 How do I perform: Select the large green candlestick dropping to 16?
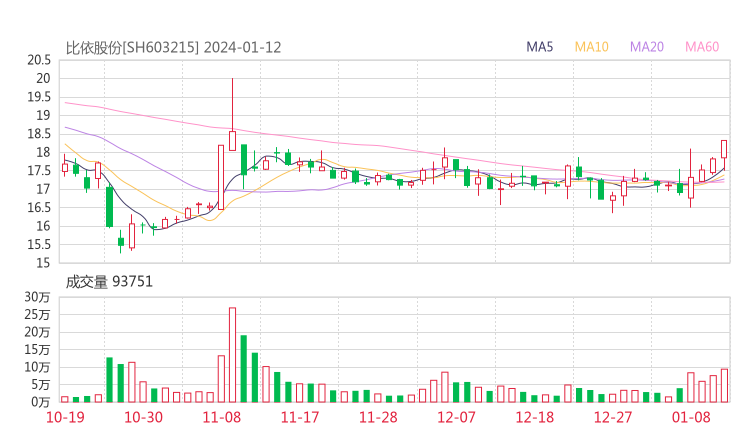(x=109, y=207)
